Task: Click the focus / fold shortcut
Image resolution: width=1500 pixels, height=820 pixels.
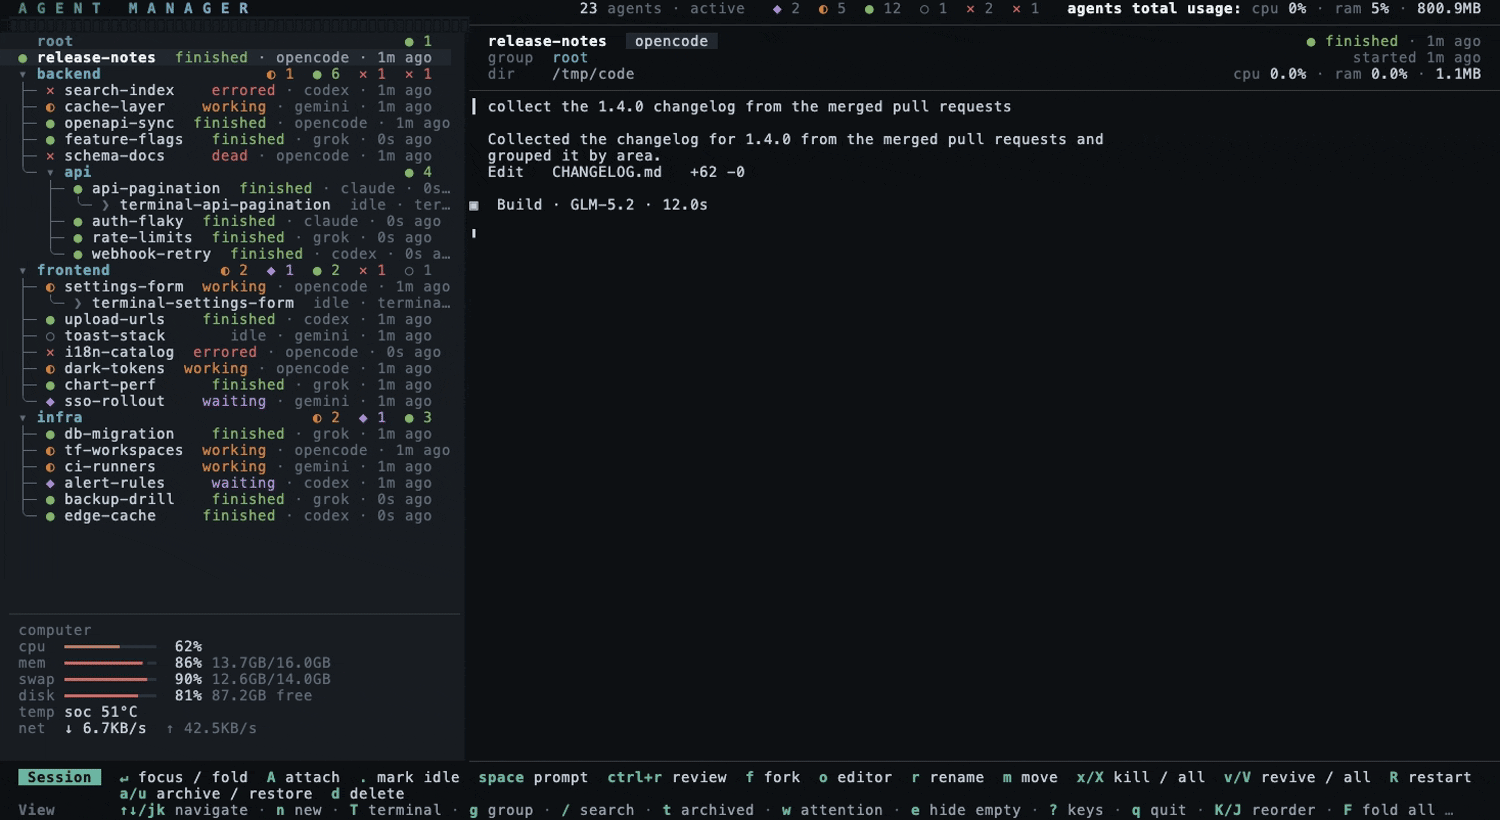Action: tap(183, 777)
